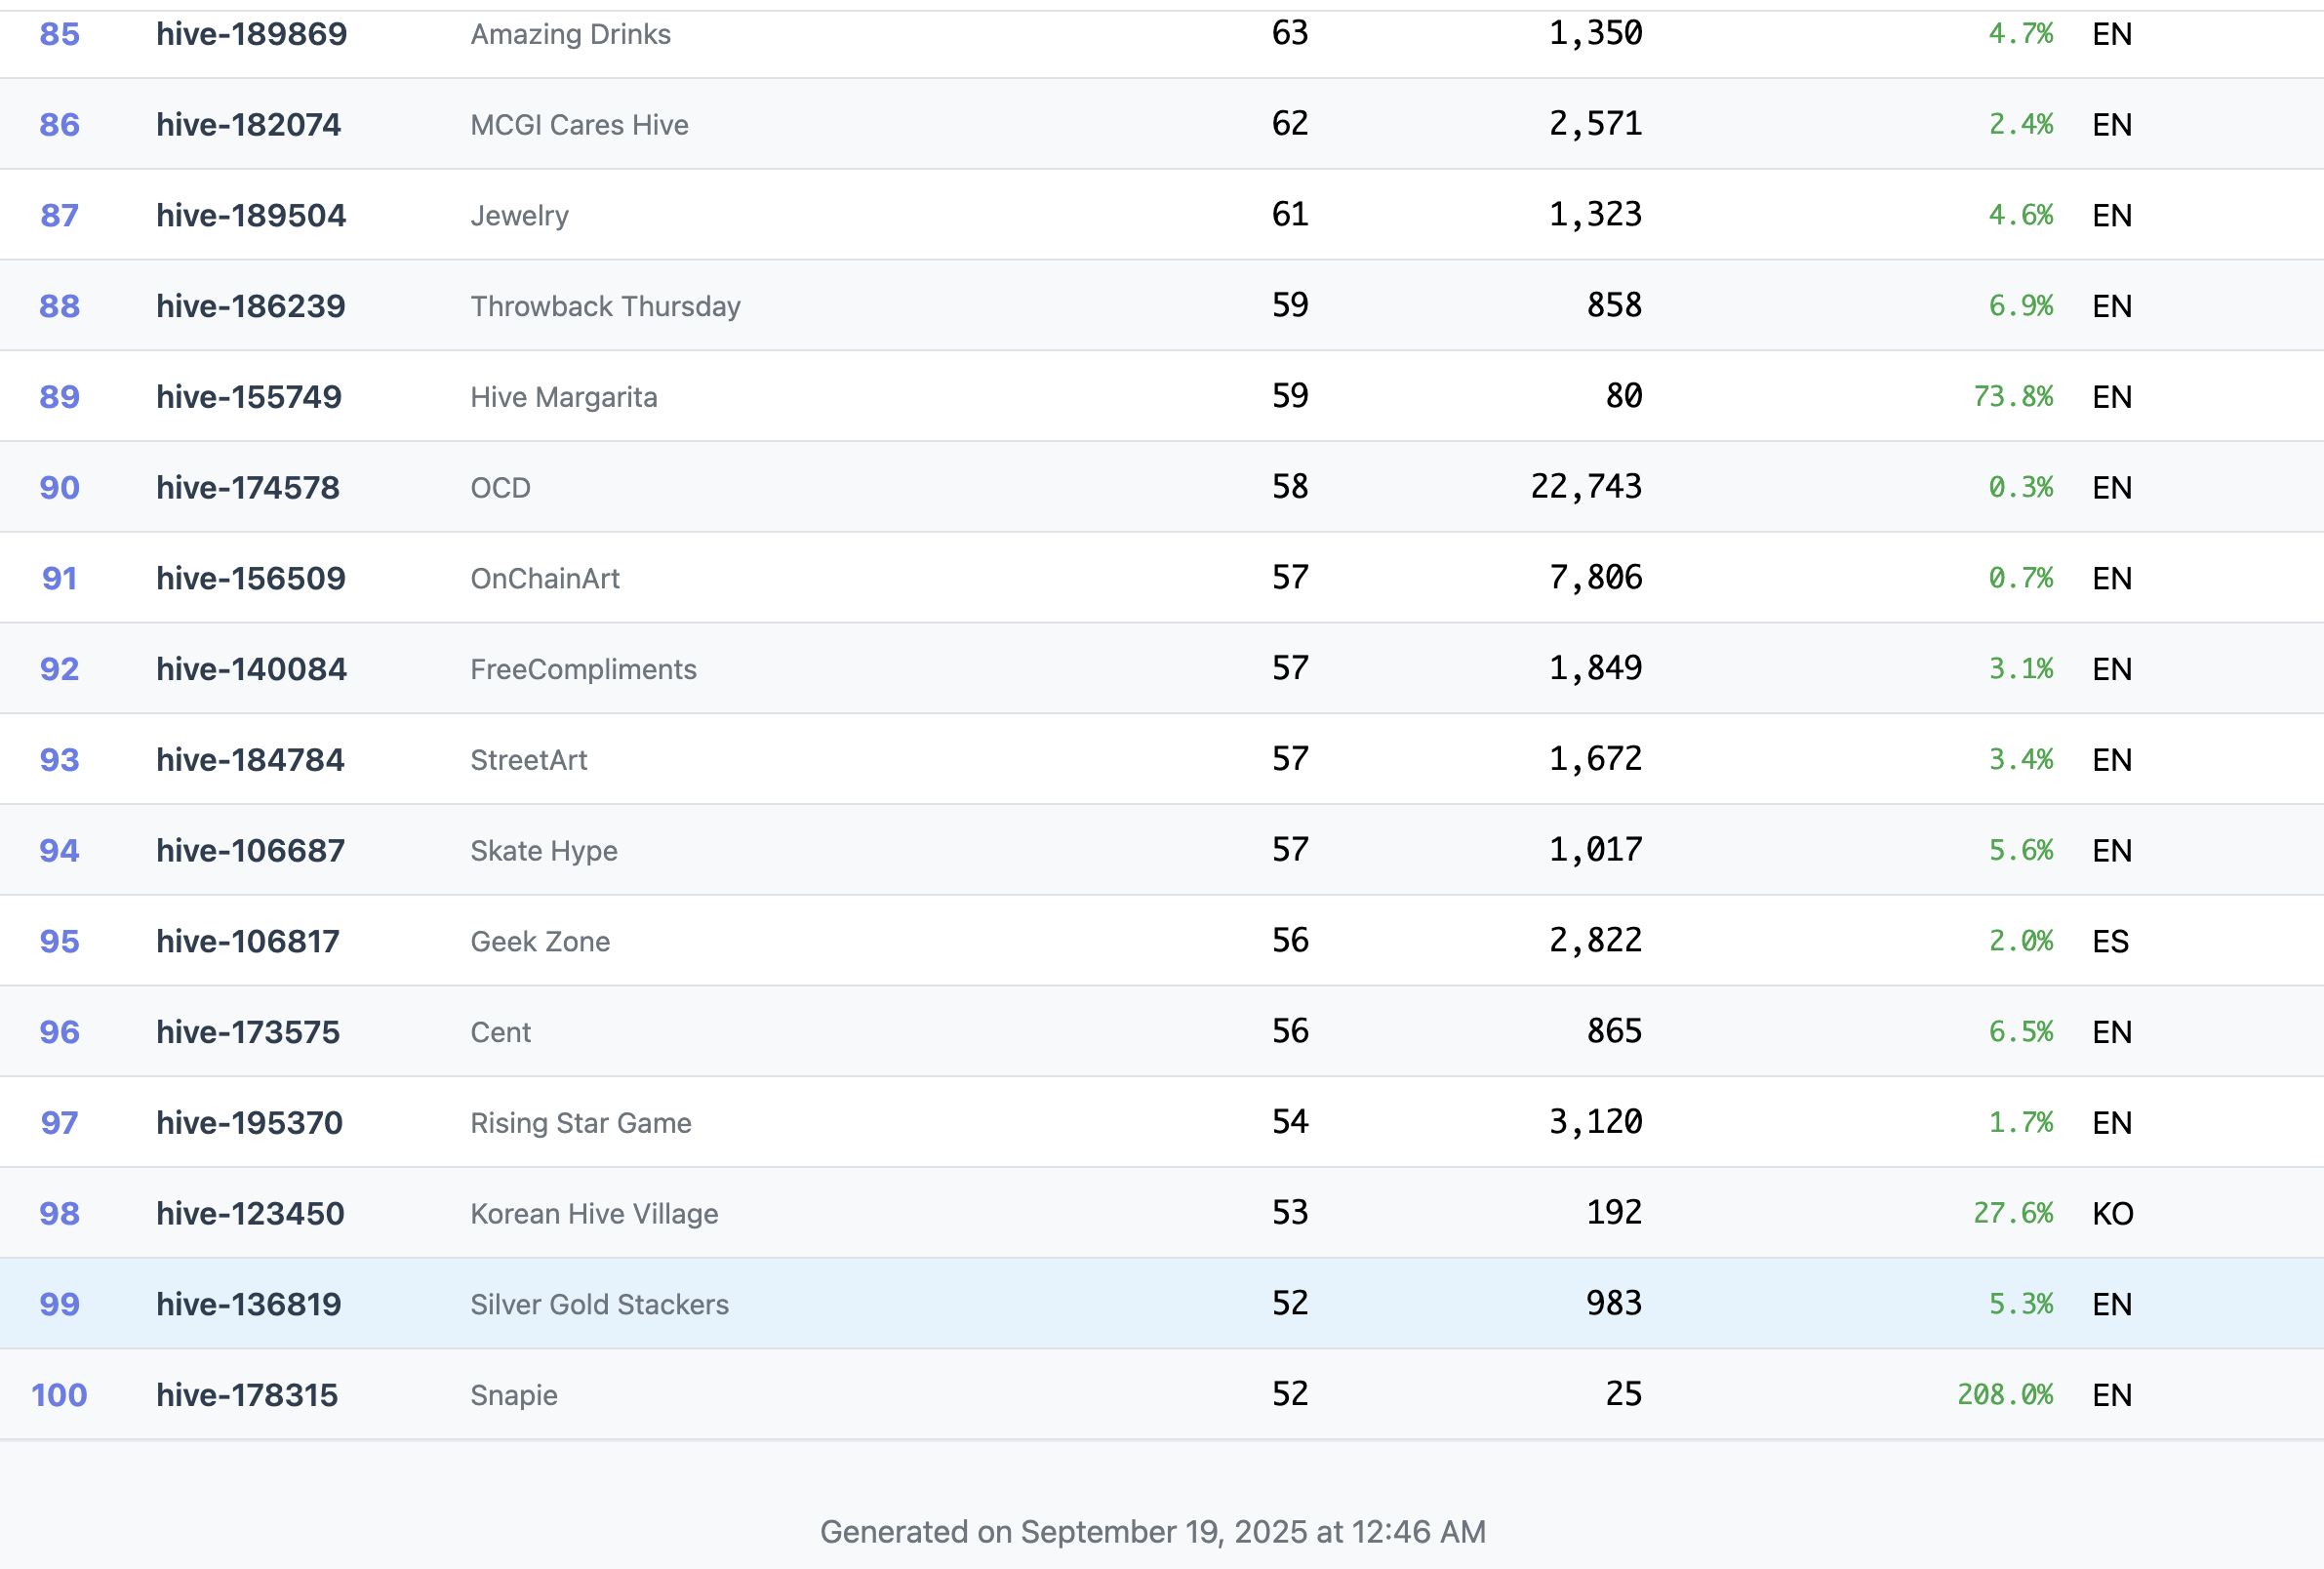
Task: Open the hive-178315 Snapie ID
Action: 247,1395
